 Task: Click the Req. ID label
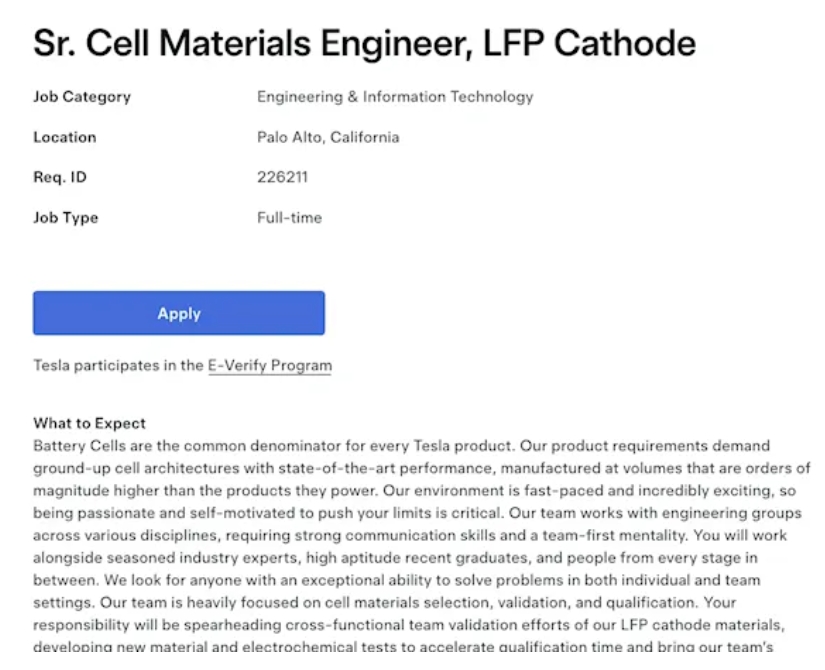pyautogui.click(x=60, y=177)
